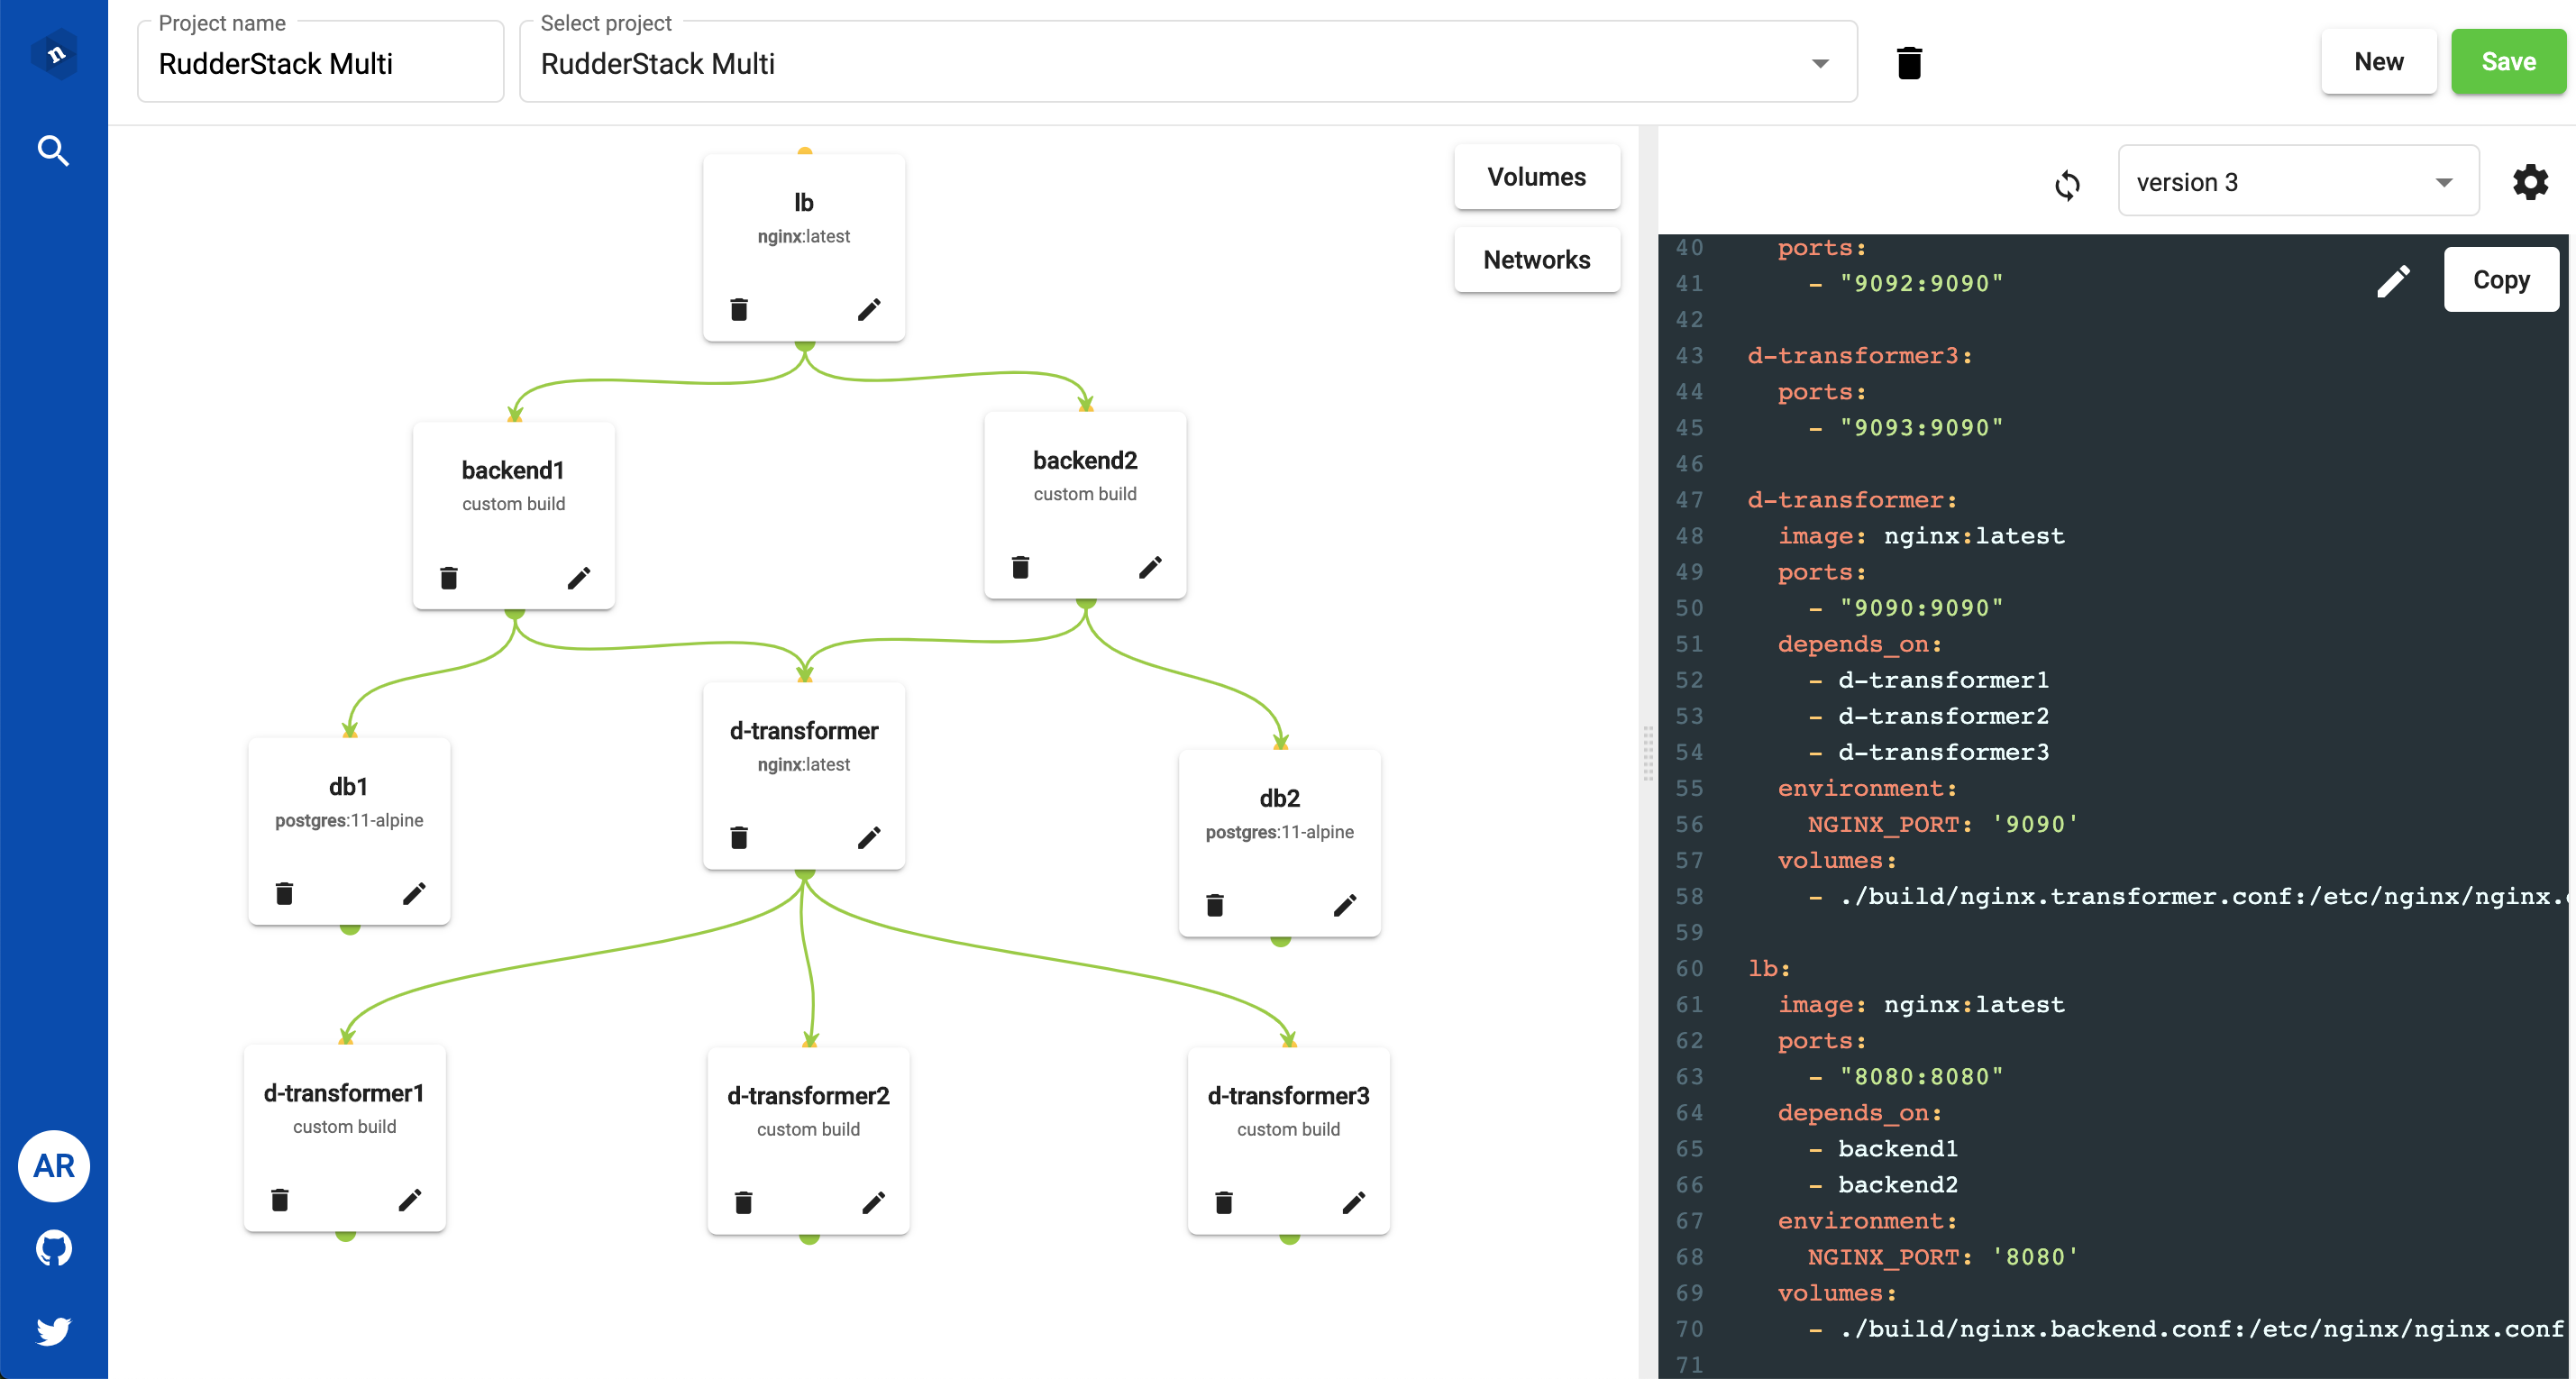Image resolution: width=2576 pixels, height=1379 pixels.
Task: Edit the lb service node
Action: click(869, 309)
